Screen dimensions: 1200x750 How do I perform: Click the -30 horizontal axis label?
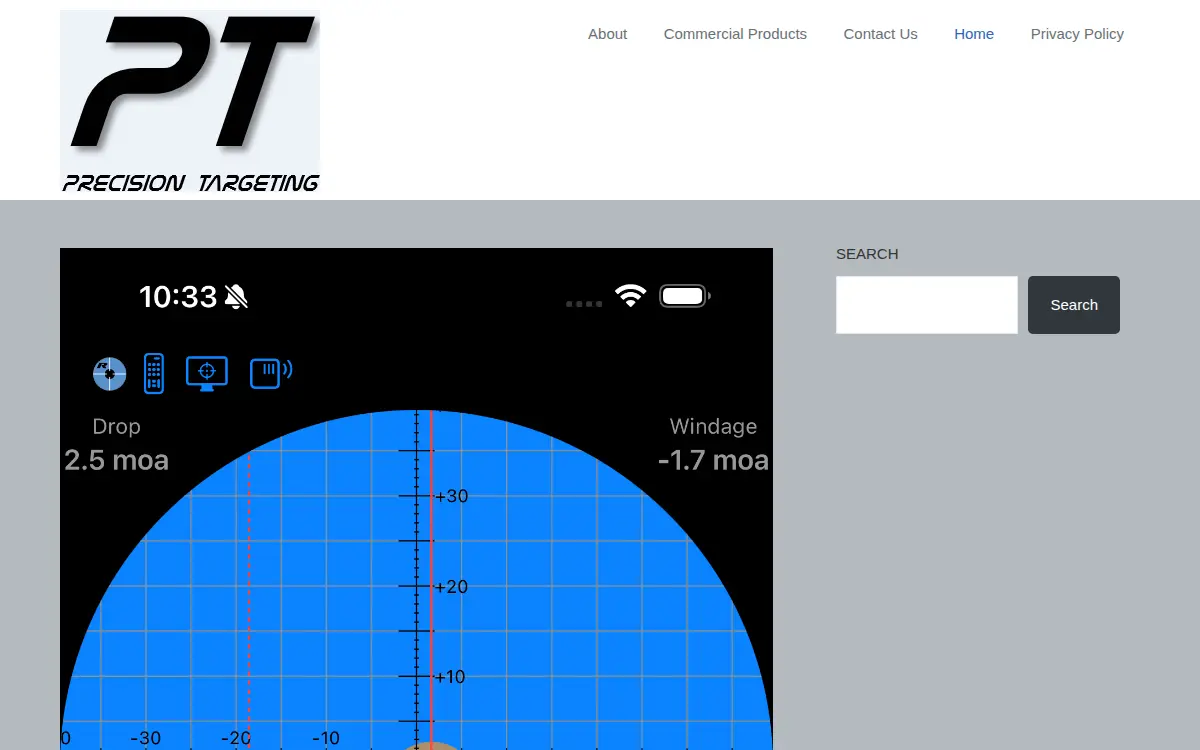pyautogui.click(x=146, y=739)
